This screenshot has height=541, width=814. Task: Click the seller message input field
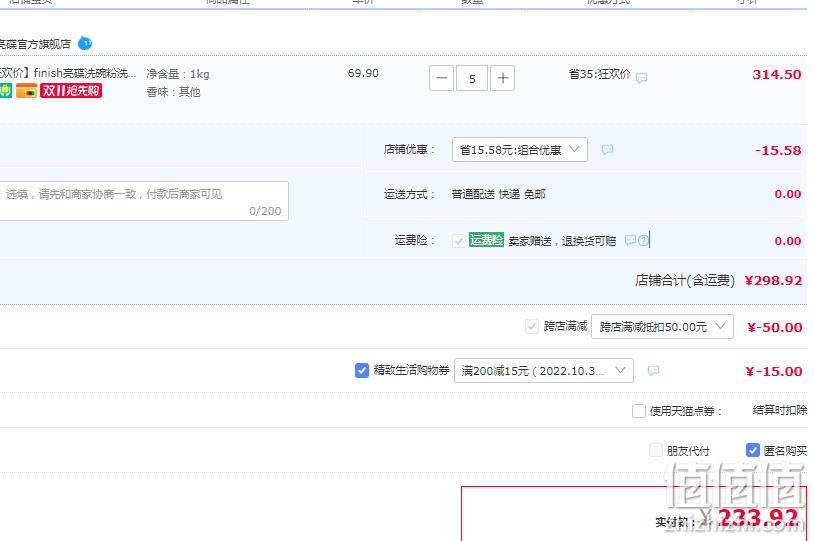144,201
